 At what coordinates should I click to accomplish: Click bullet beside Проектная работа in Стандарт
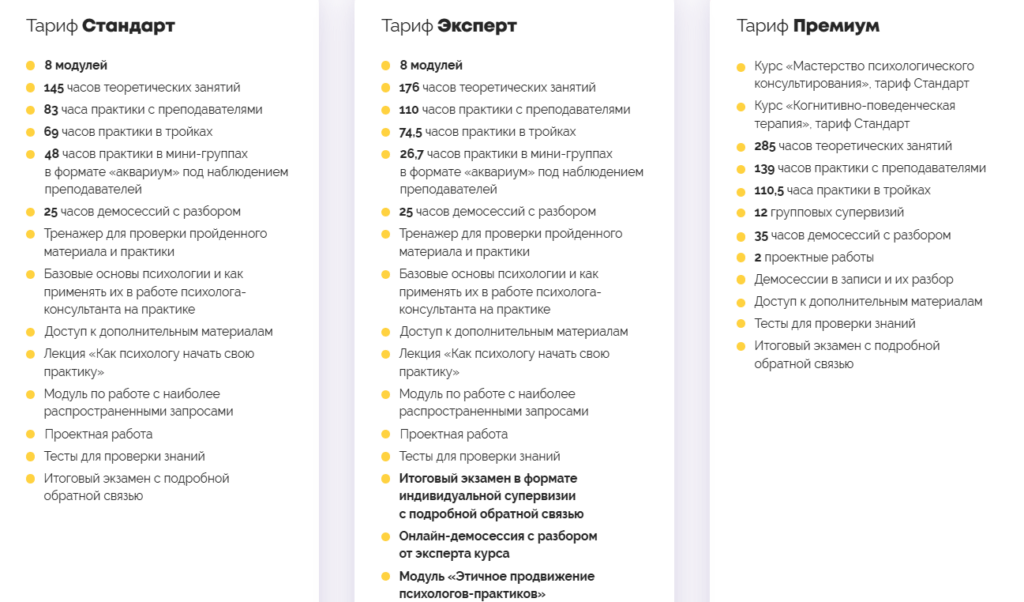click(30, 435)
